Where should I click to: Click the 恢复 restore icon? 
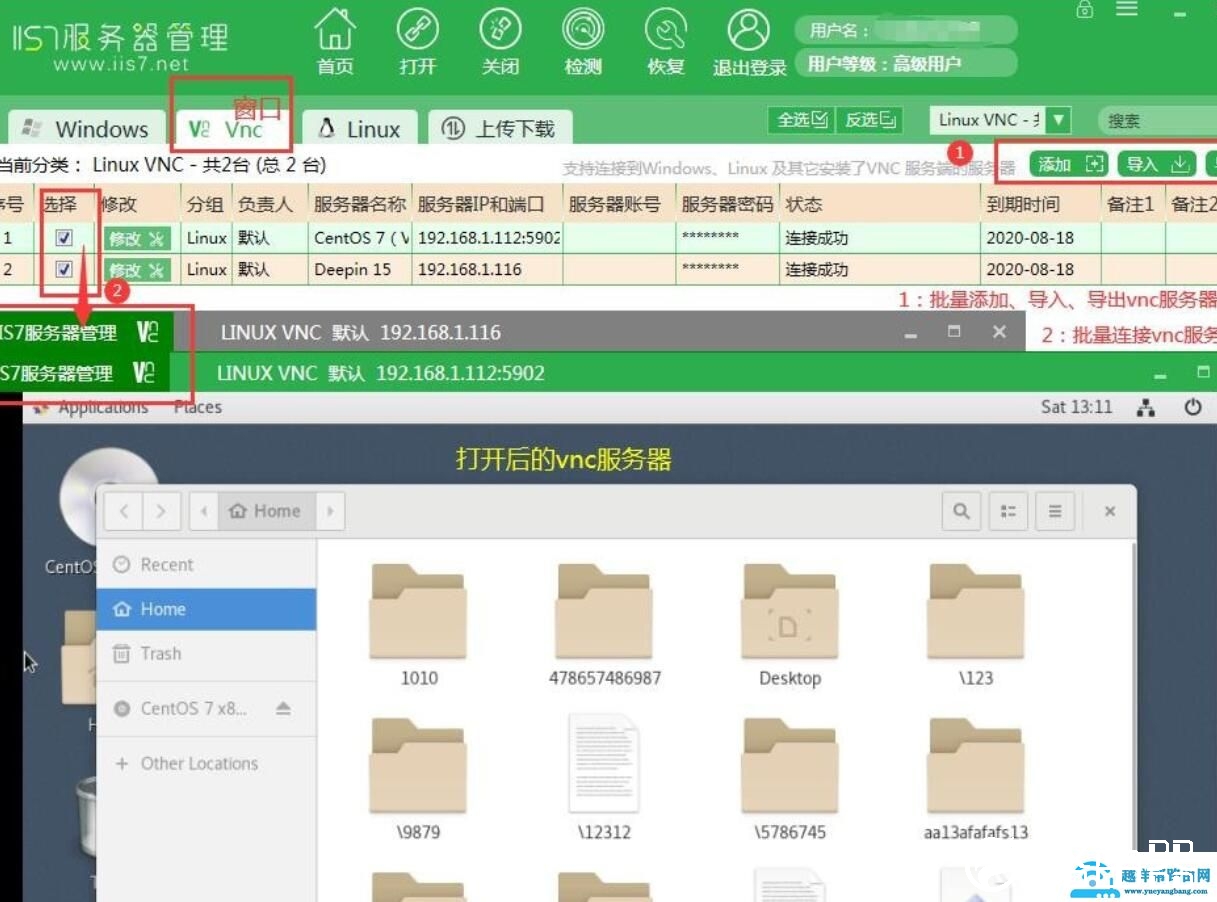665,41
